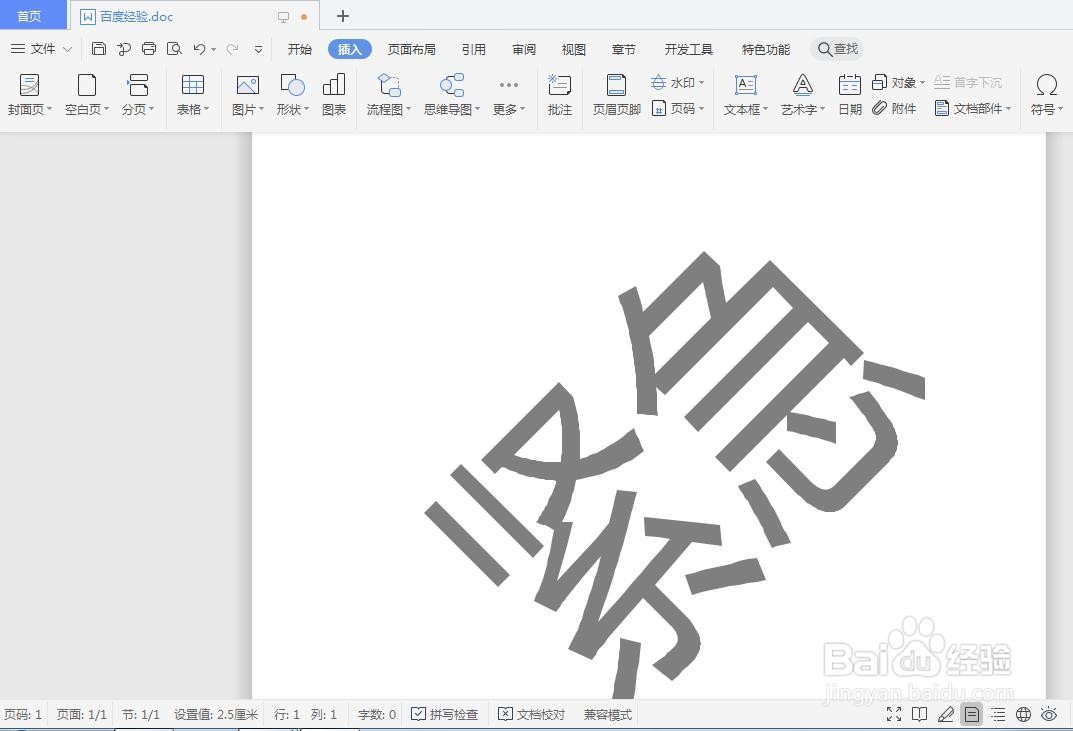Insert symbol (符号) omega icon
Viewport: 1073px width, 731px height.
1046,94
